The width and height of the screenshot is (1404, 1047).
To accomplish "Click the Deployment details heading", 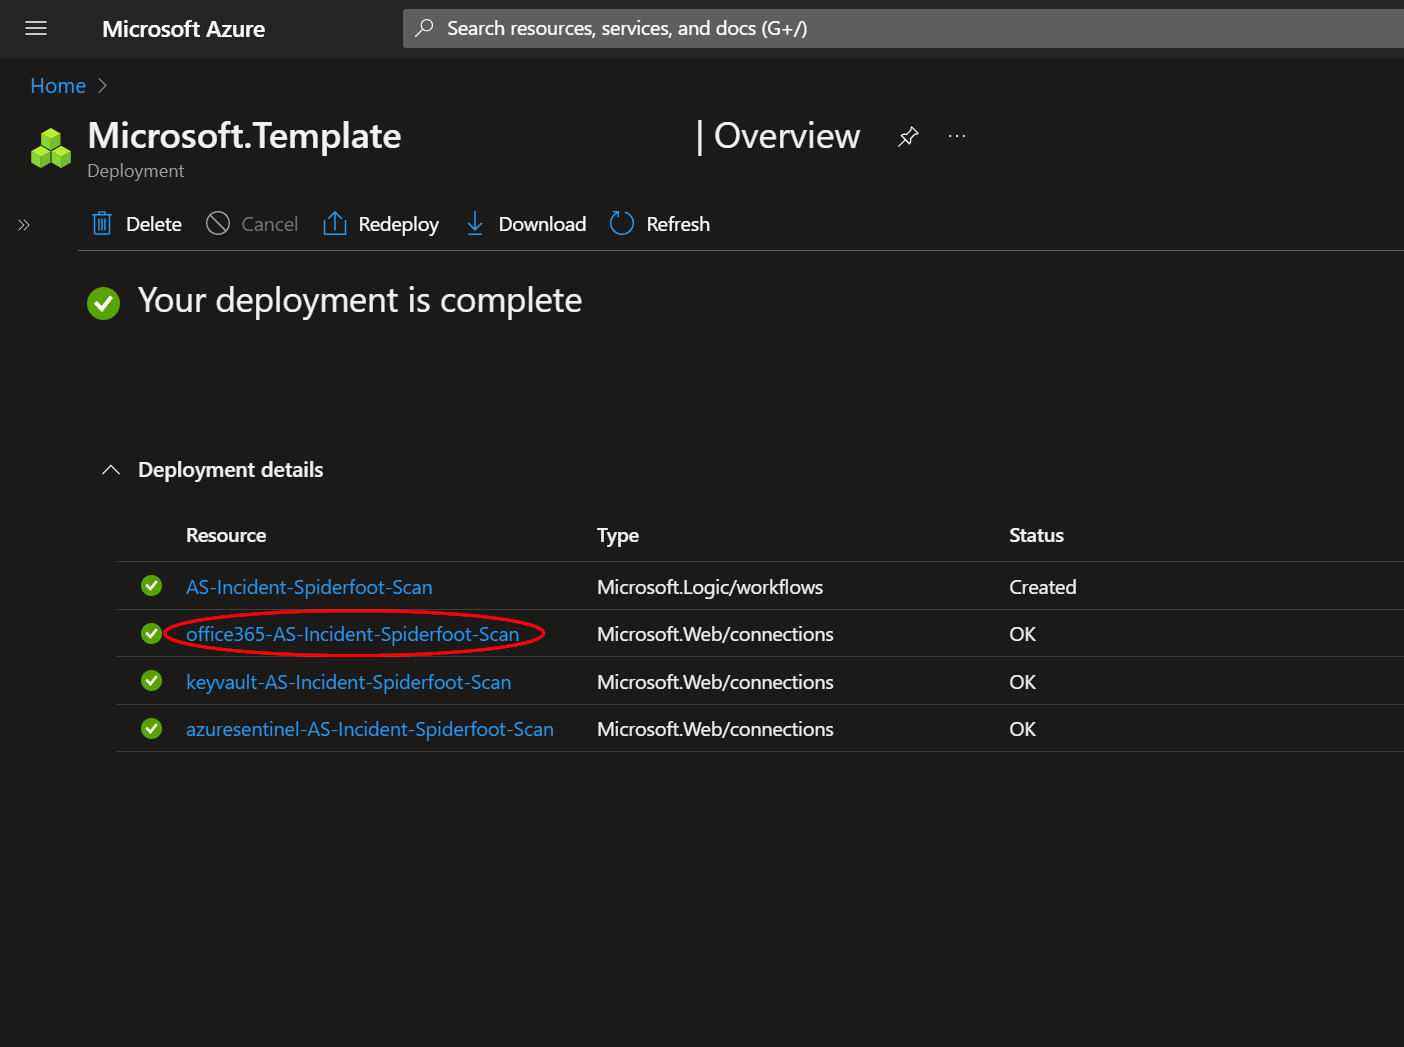I will click(231, 470).
